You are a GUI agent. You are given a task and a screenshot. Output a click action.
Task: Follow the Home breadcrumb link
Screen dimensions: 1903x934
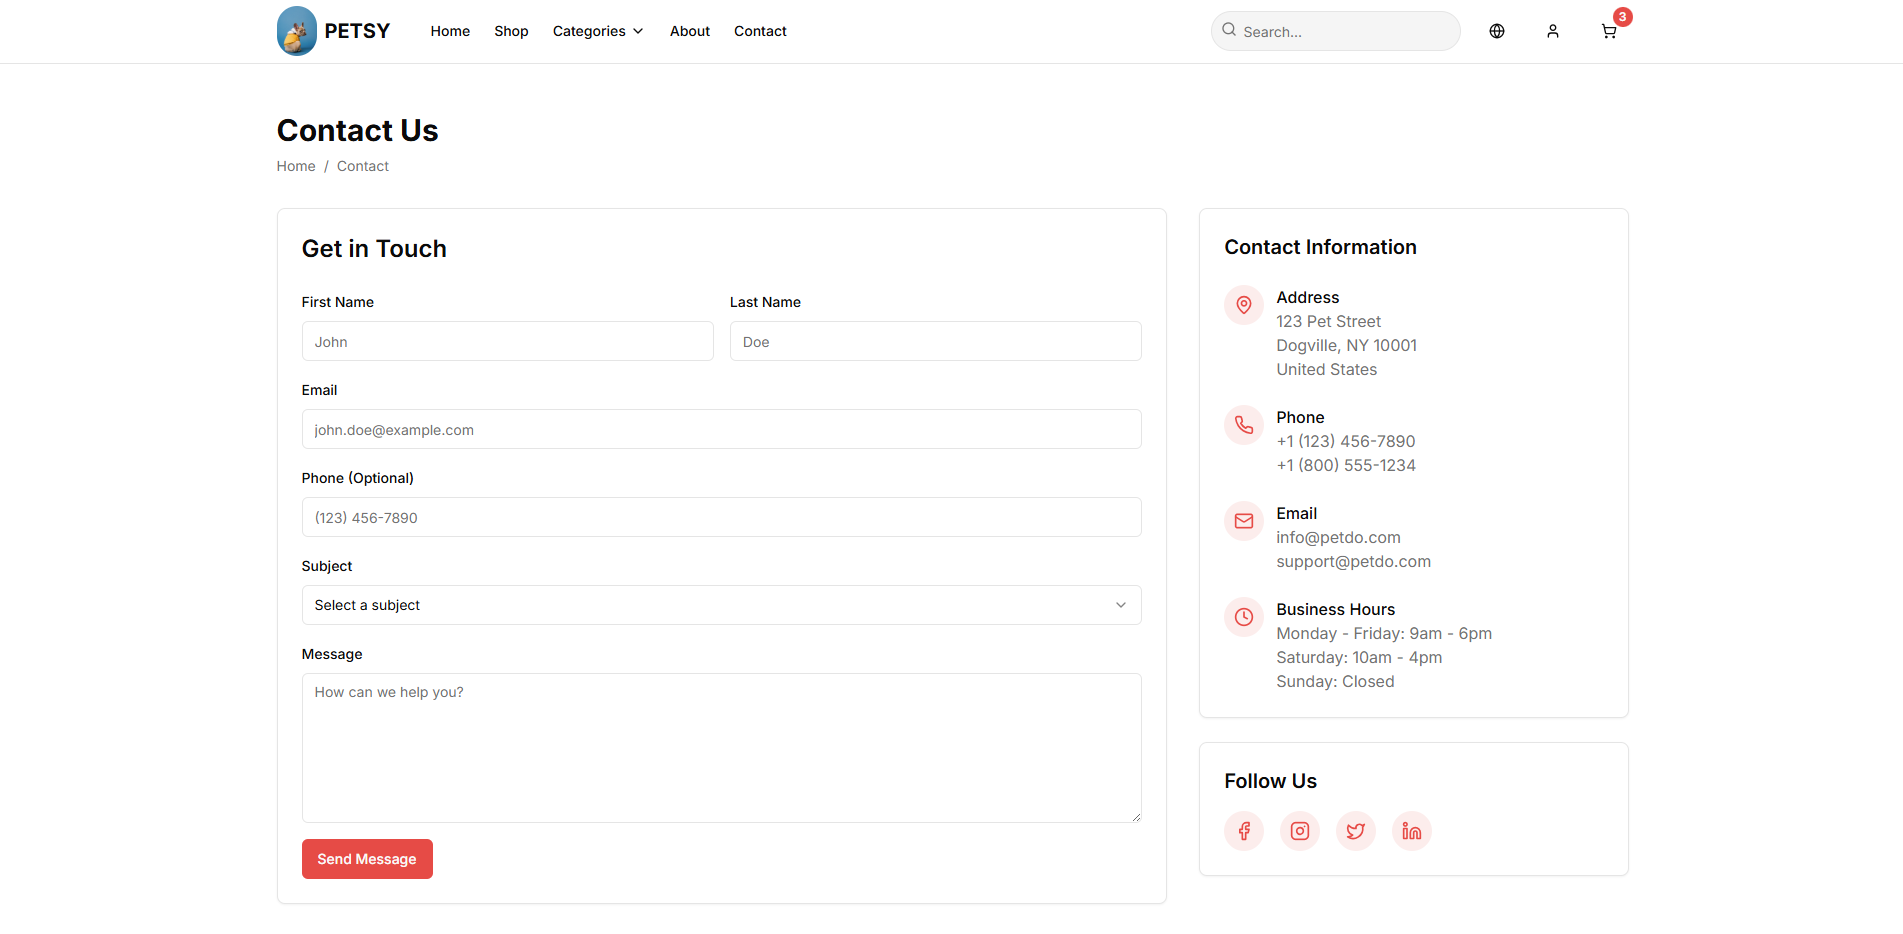pyautogui.click(x=295, y=166)
